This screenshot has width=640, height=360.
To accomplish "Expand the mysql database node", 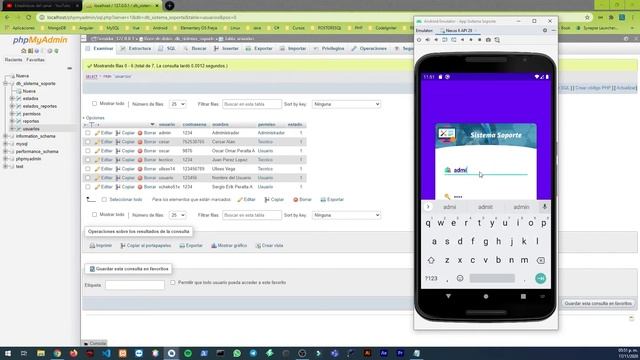I will 5,144.
